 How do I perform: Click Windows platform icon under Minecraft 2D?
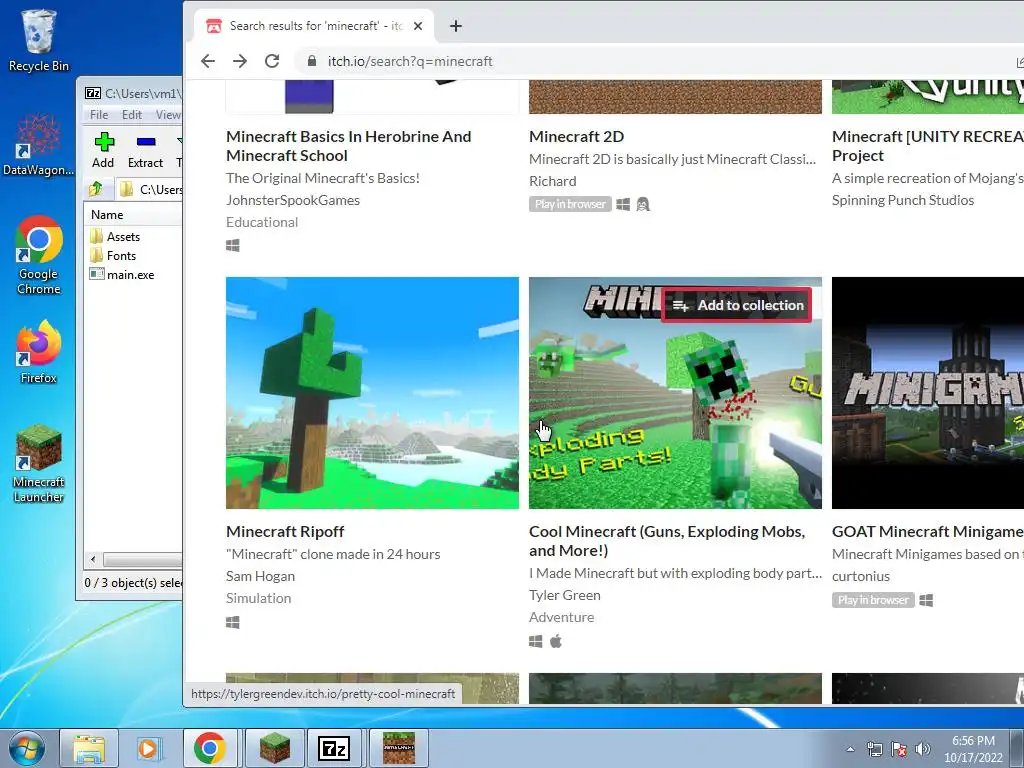623,204
